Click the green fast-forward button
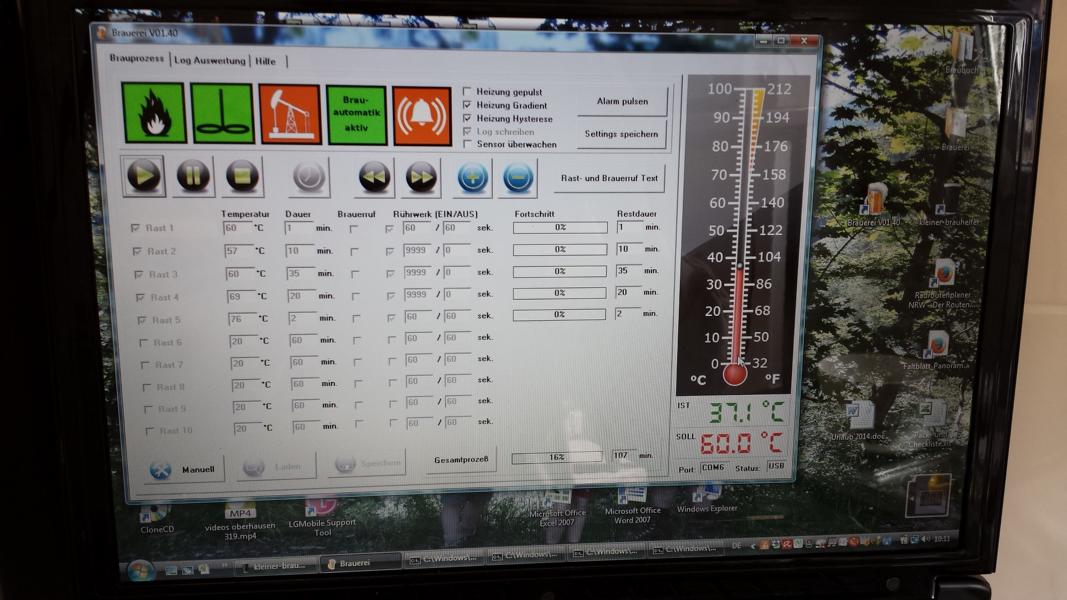This screenshot has width=1067, height=600. pos(422,178)
